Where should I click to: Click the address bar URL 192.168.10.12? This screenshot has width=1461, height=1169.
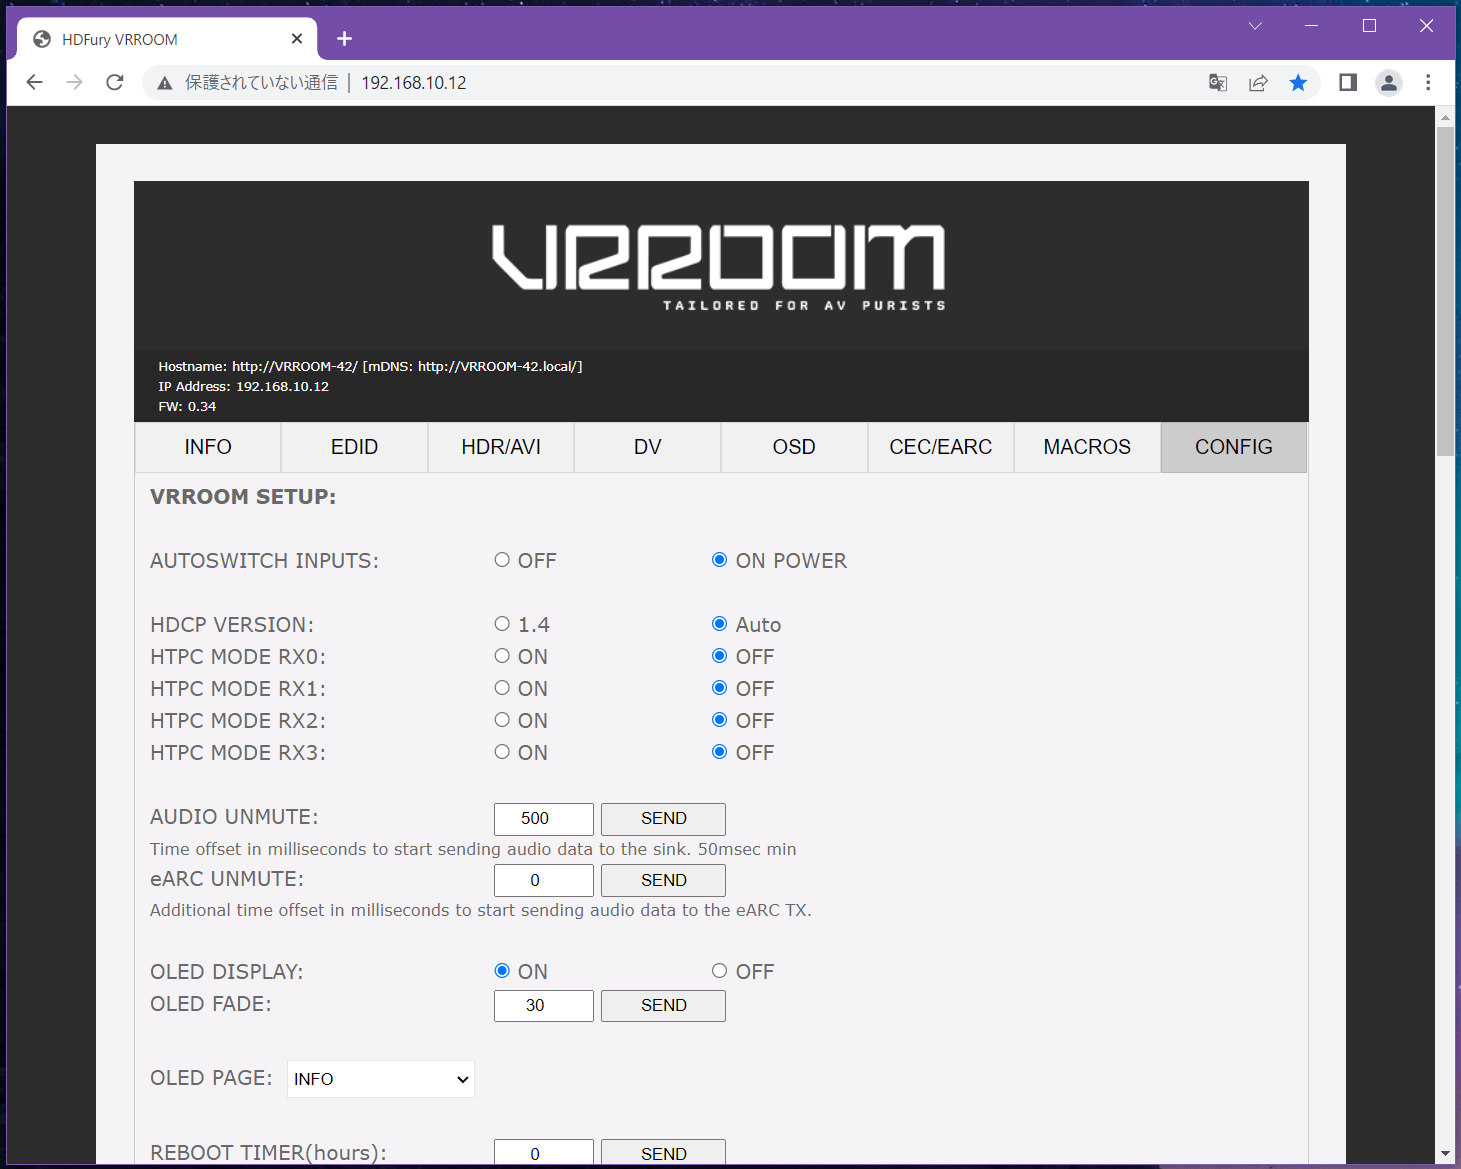(414, 83)
